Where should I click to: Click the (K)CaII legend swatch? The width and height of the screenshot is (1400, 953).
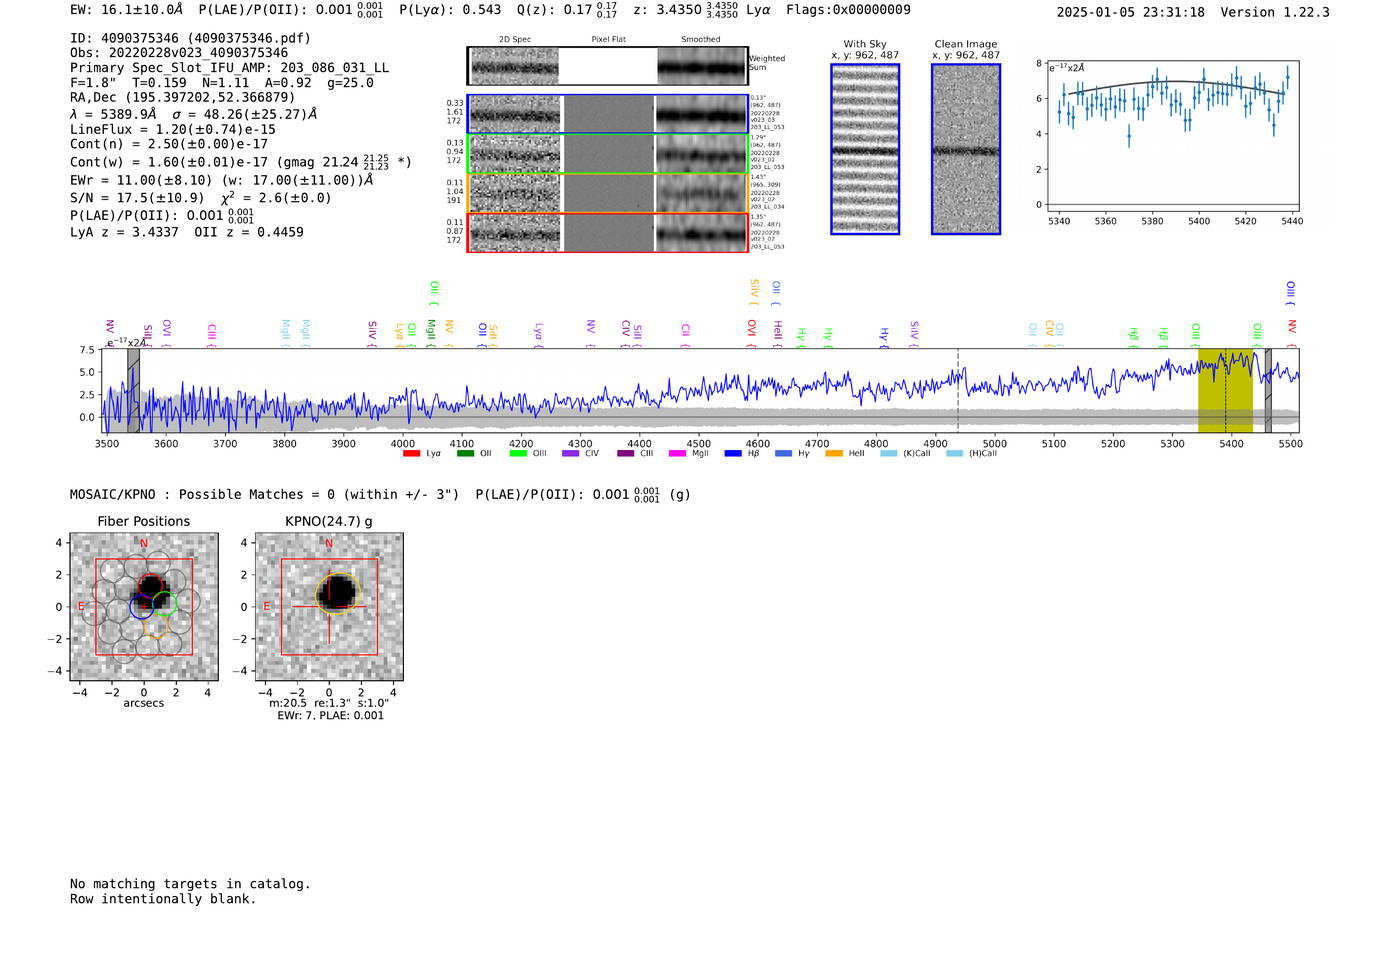(x=889, y=454)
